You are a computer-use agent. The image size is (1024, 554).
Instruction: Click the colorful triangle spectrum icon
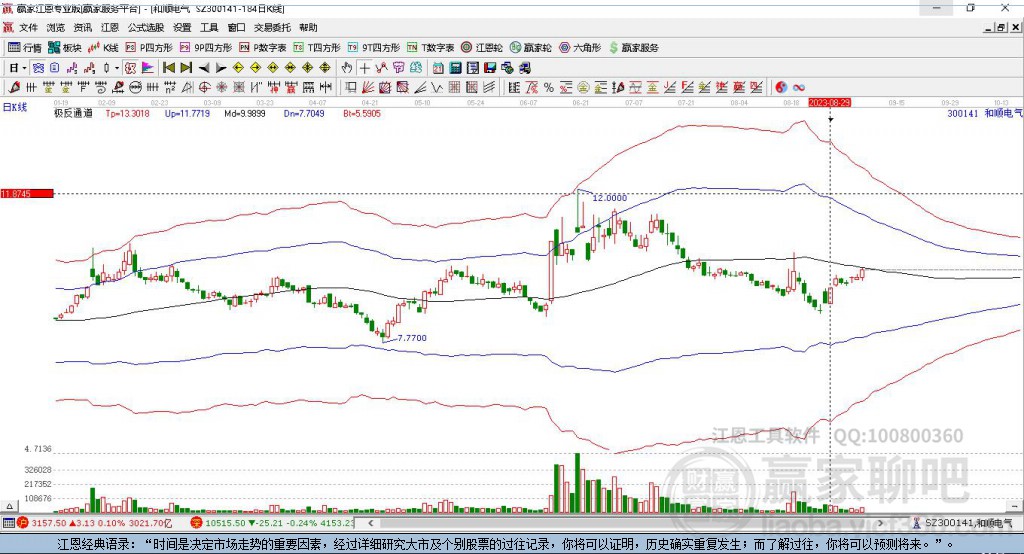pyautogui.click(x=148, y=68)
